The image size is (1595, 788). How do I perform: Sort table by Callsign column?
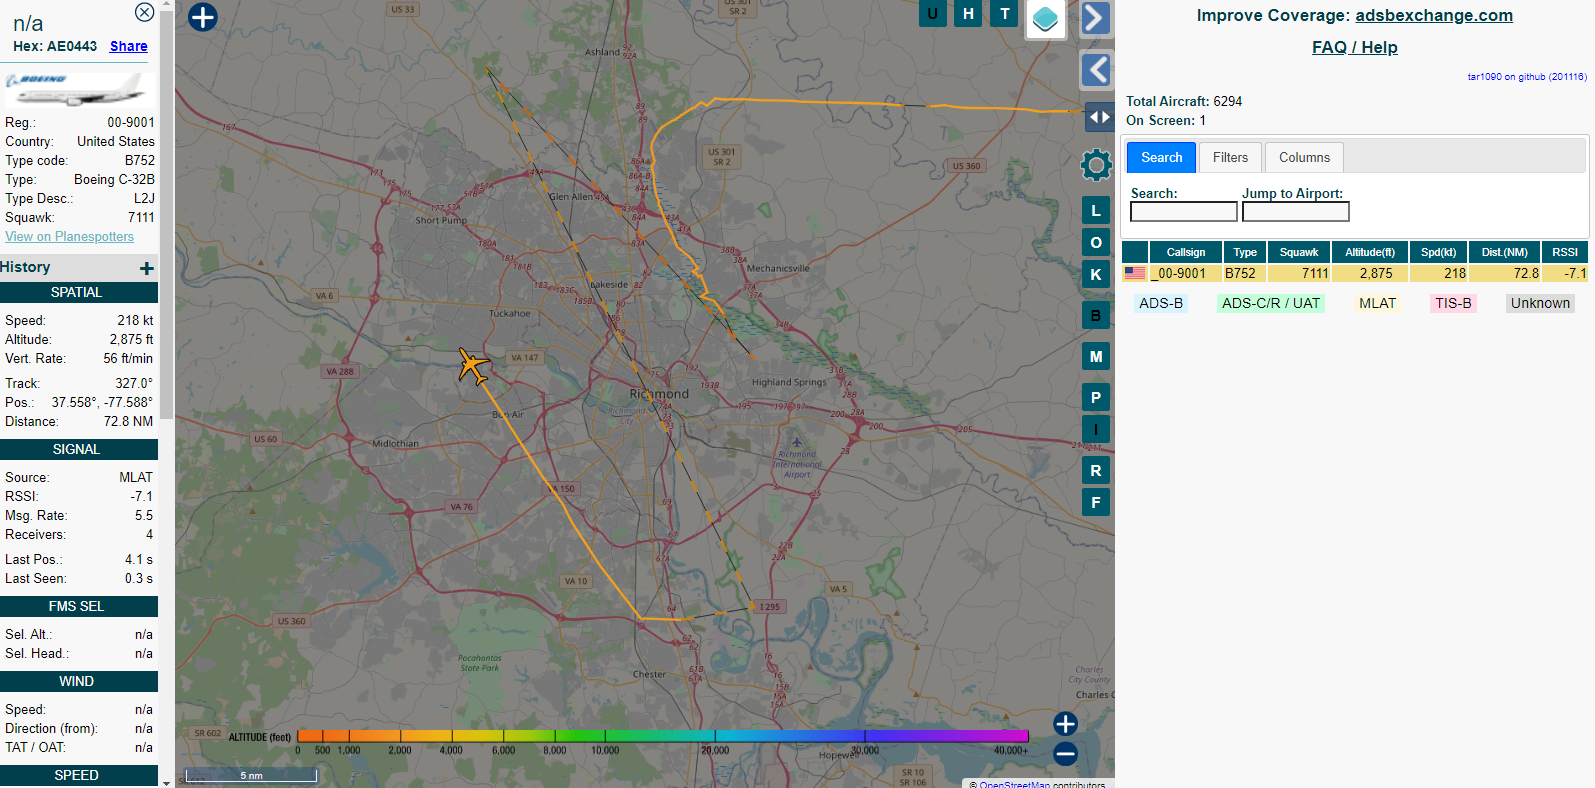click(x=1186, y=252)
